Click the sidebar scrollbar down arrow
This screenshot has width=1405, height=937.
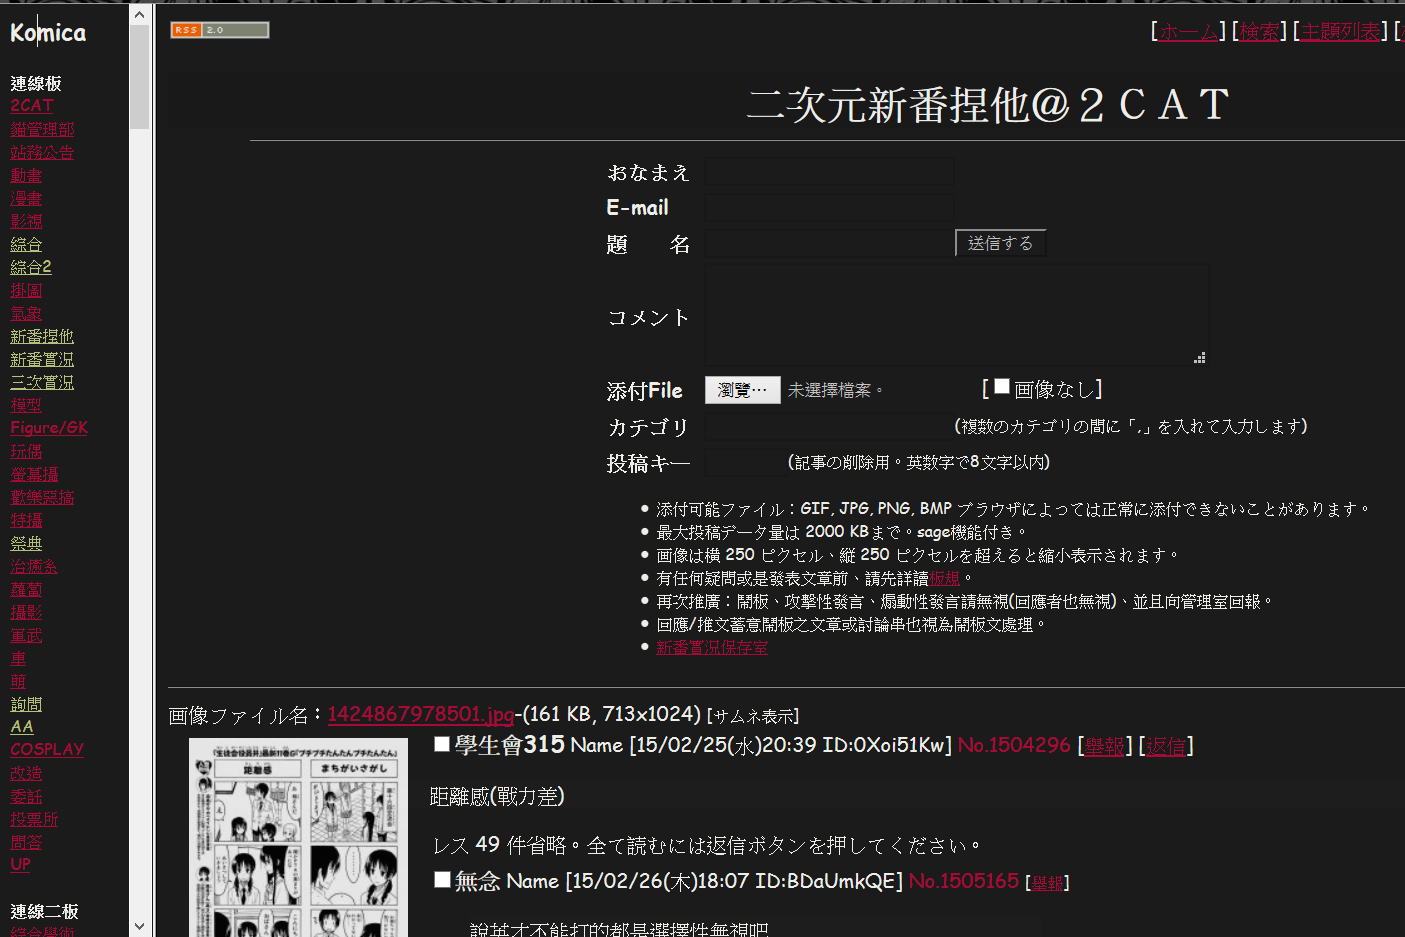coord(140,925)
